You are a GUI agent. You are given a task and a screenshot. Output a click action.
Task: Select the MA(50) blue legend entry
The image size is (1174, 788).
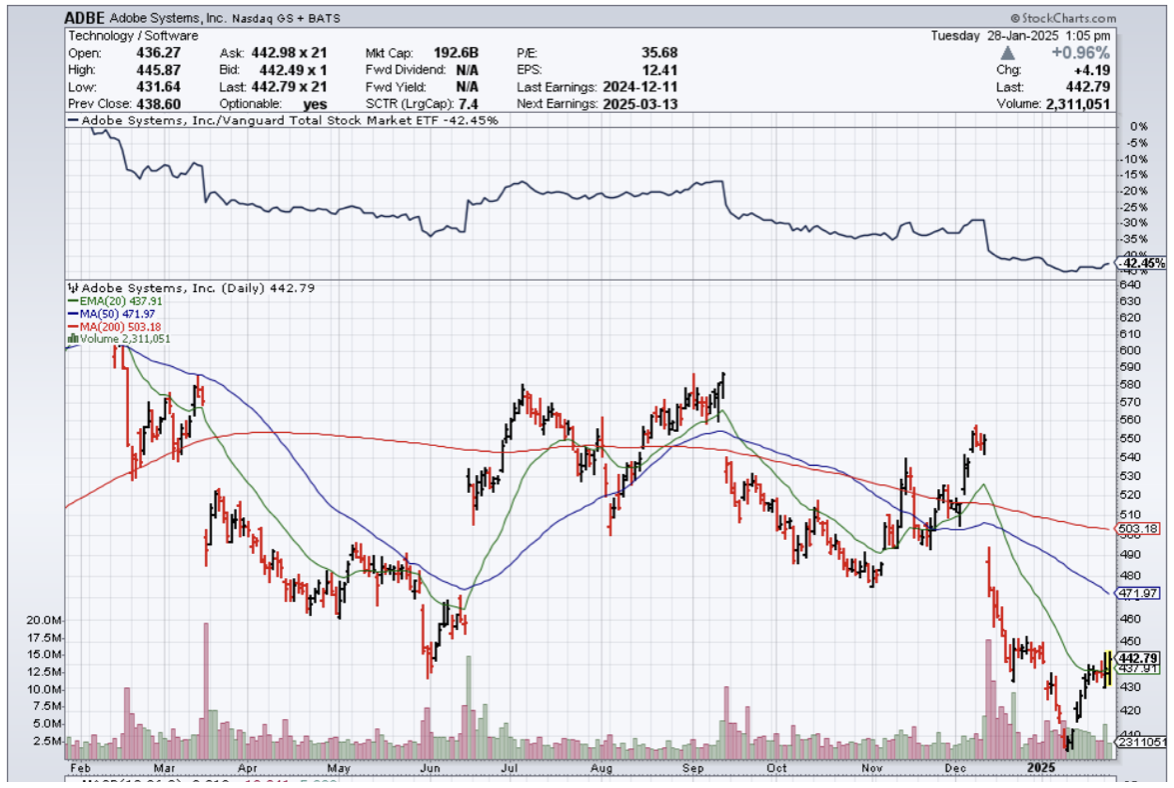(x=112, y=314)
